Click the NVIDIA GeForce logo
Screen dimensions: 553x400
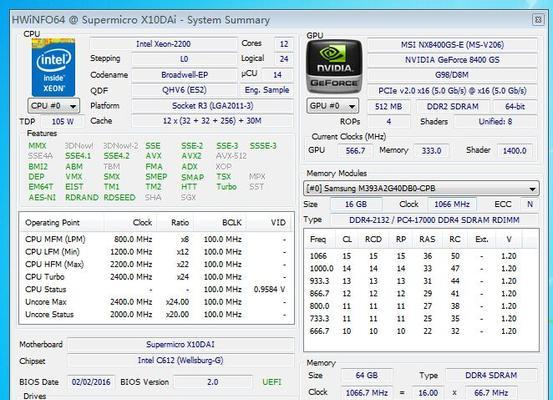334,67
